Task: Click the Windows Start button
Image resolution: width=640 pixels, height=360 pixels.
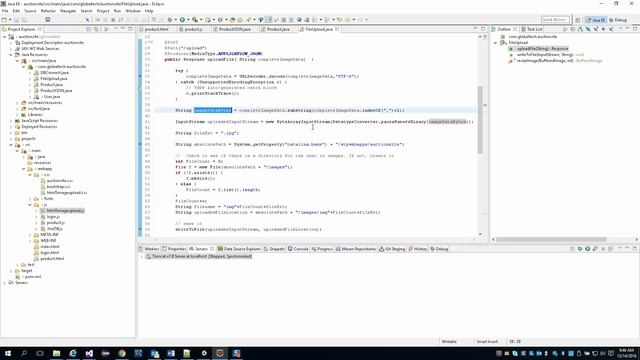Action: coord(7,353)
